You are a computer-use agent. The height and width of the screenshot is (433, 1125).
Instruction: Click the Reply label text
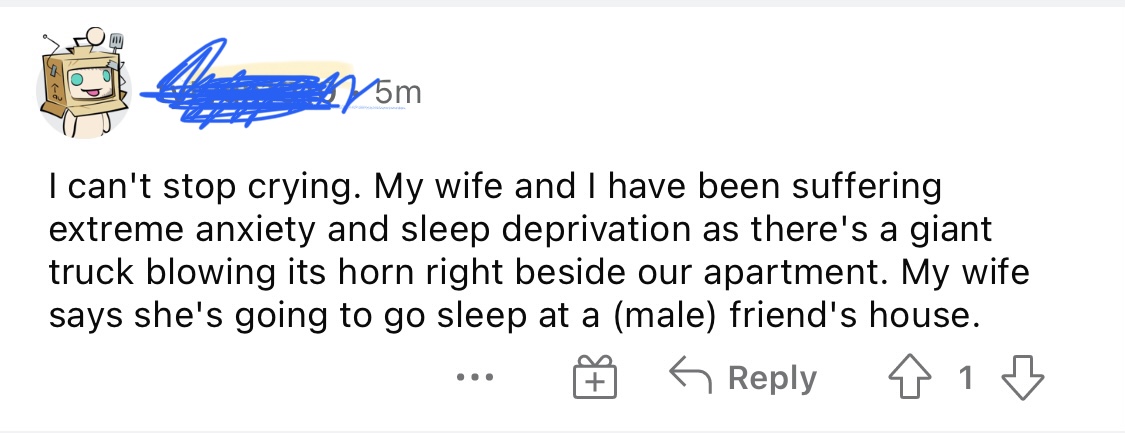click(772, 379)
